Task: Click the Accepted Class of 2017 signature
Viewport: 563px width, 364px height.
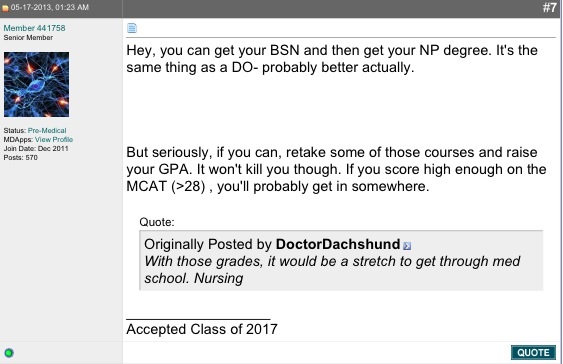Action: pyautogui.click(x=202, y=329)
